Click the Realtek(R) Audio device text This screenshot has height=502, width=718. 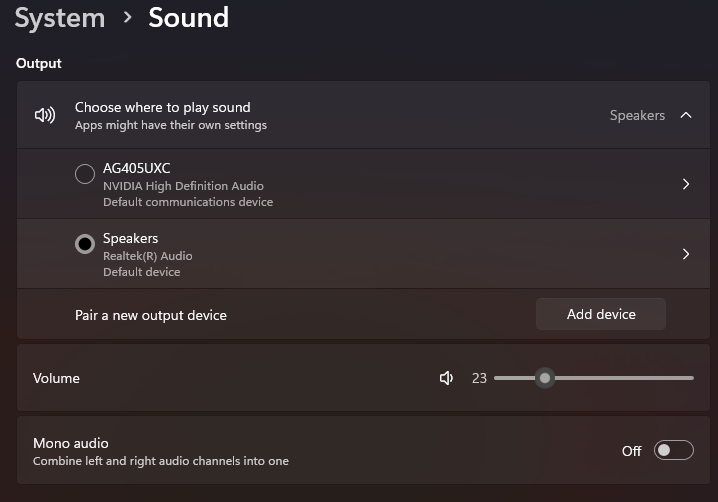pyautogui.click(x=147, y=256)
